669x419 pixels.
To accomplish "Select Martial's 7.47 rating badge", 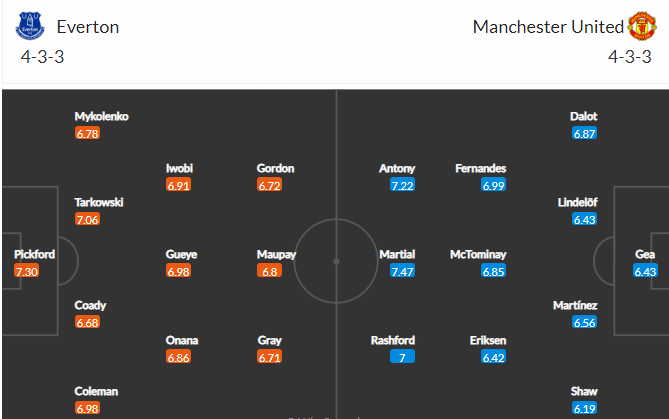I will click(x=402, y=271).
